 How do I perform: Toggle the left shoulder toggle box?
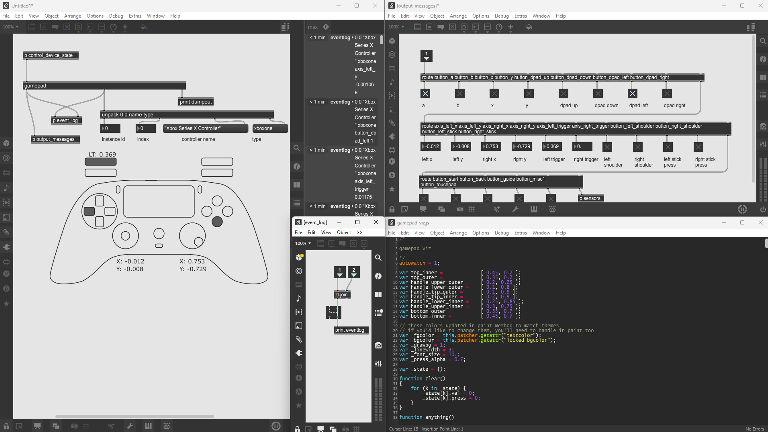pos(607,146)
